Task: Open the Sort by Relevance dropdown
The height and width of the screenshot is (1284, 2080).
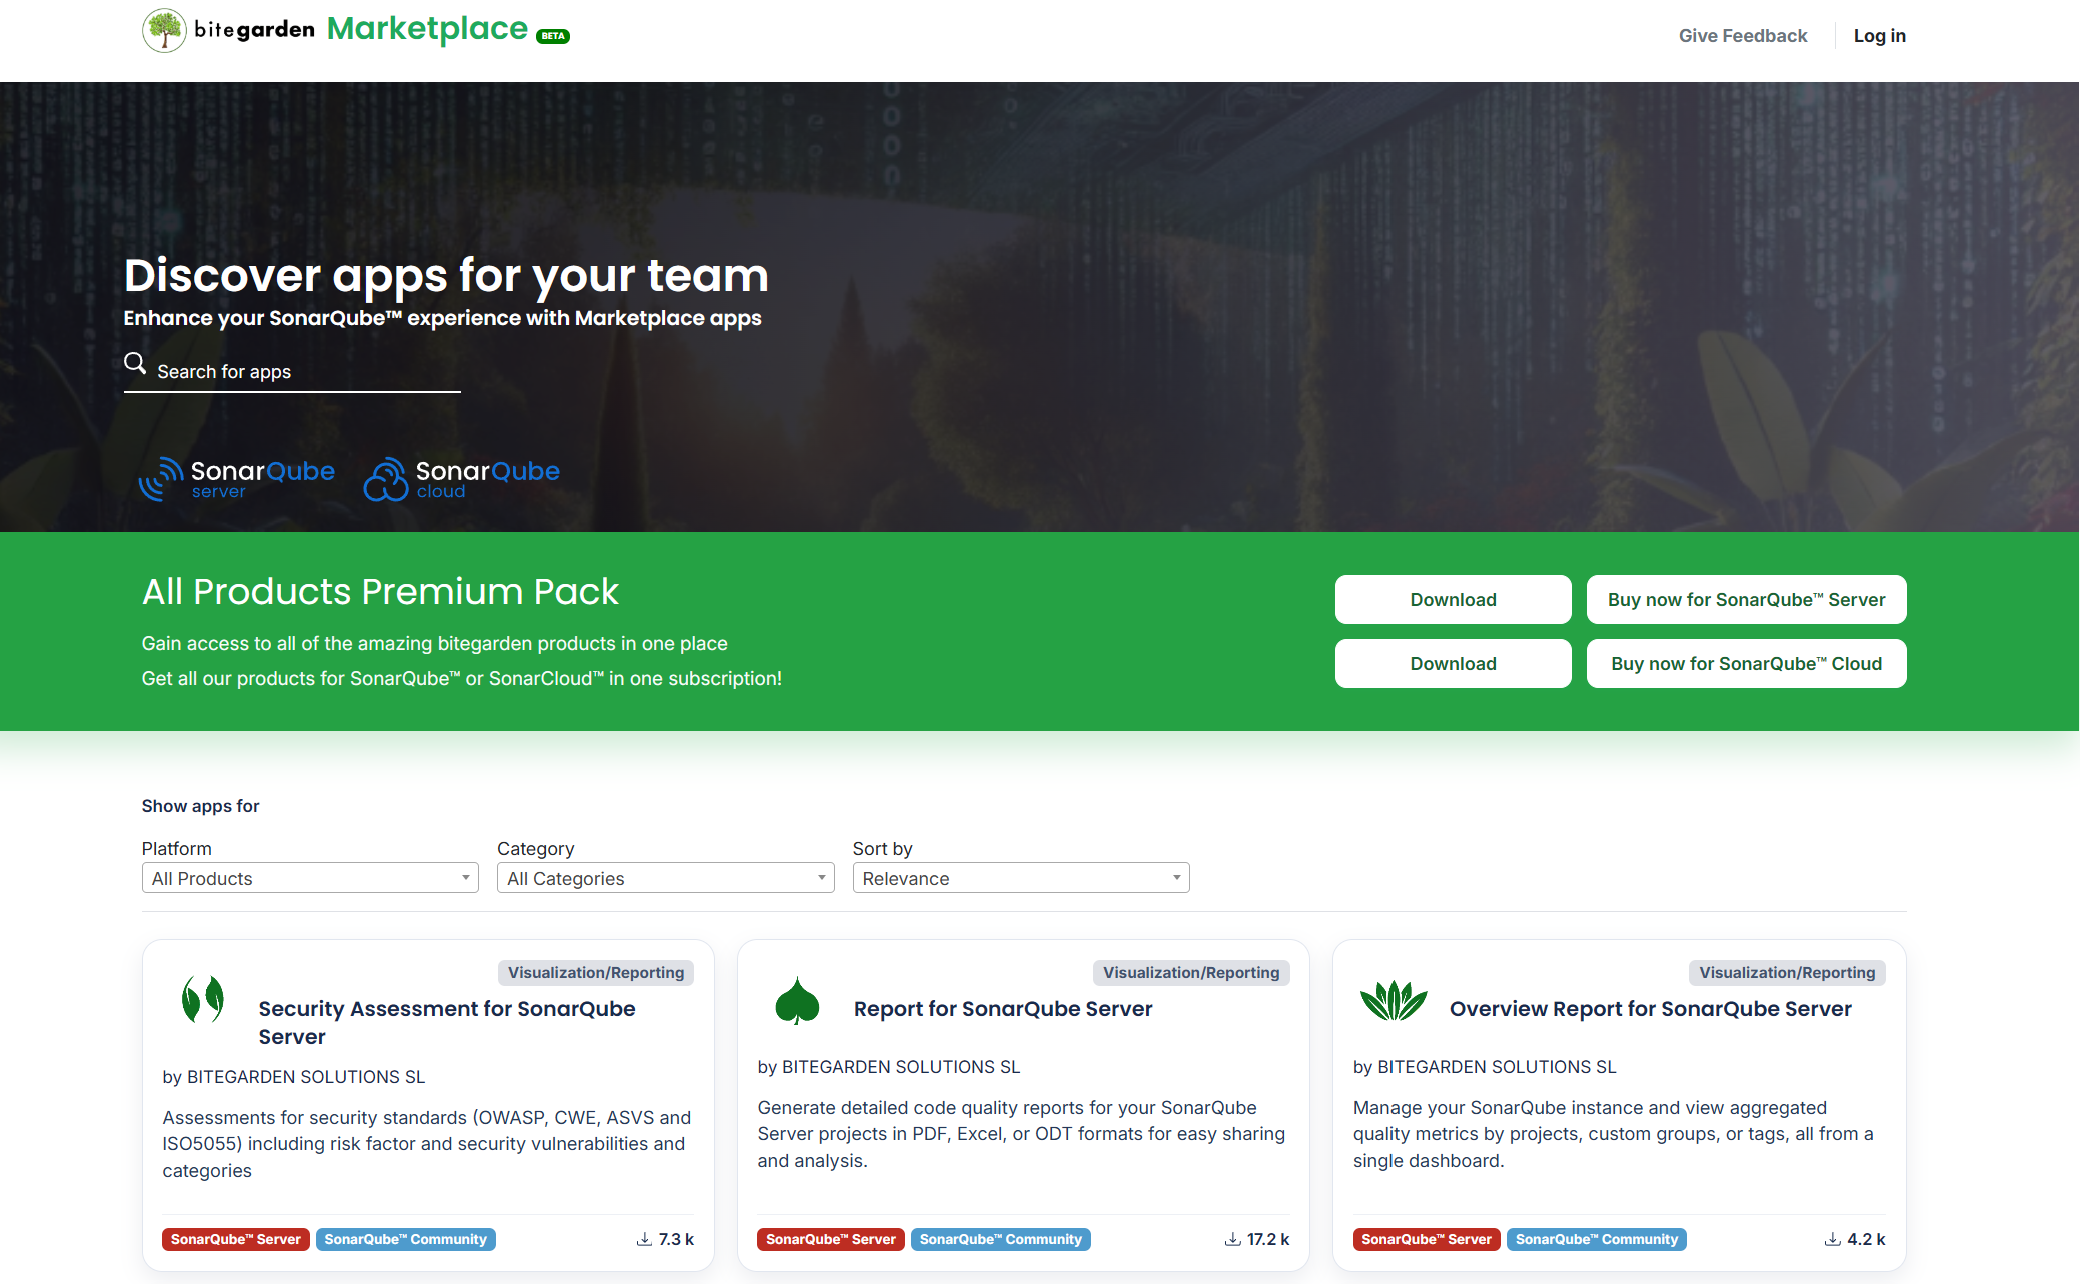Action: 1021,878
